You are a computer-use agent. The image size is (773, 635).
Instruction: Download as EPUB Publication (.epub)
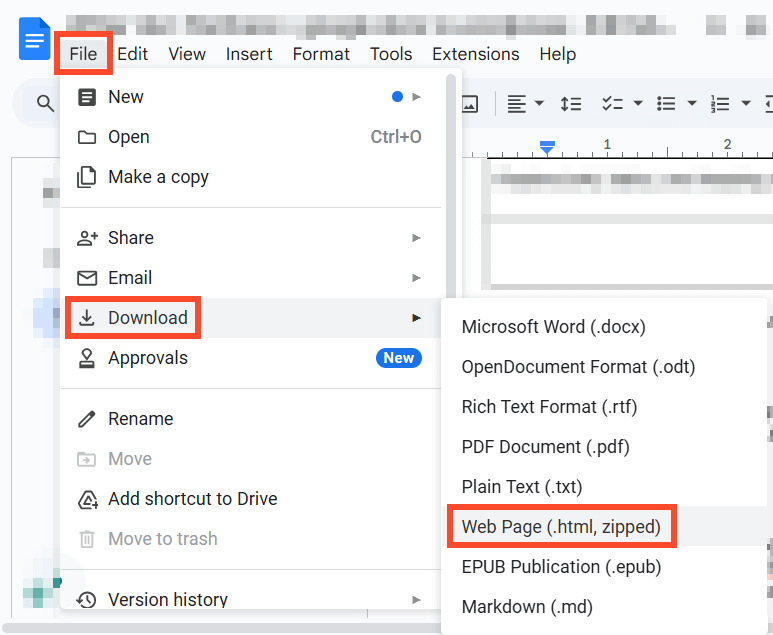(604, 566)
